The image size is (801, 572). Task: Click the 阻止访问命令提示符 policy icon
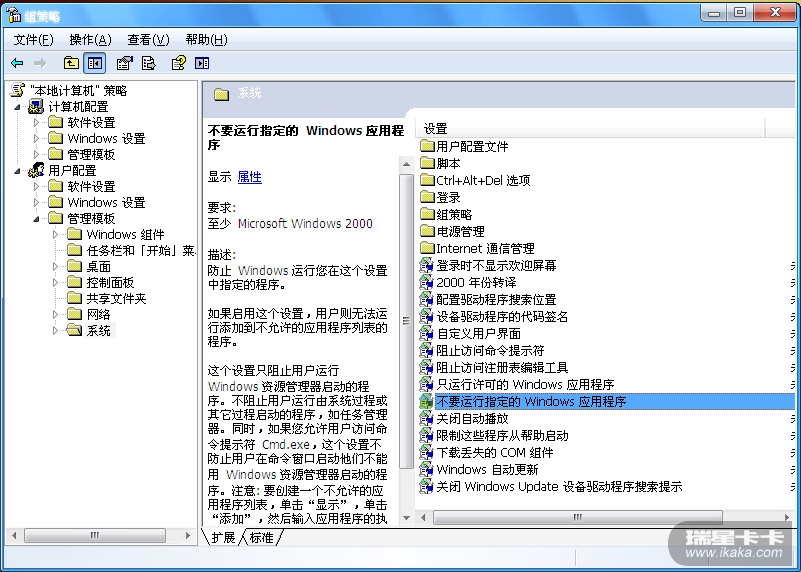tap(426, 350)
